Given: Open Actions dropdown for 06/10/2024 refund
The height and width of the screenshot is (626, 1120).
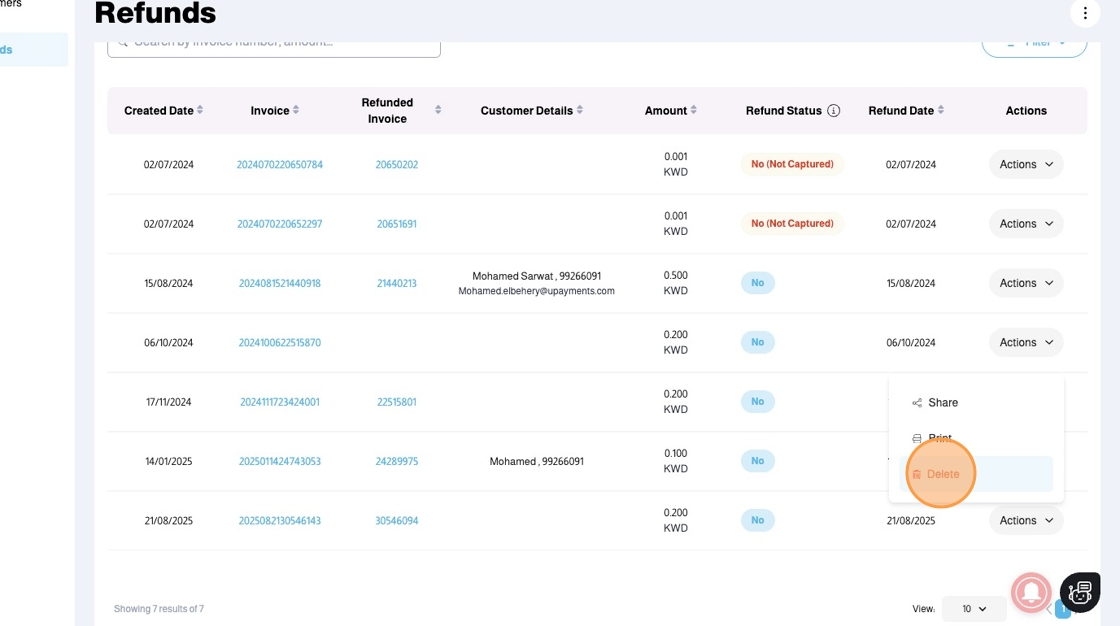Looking at the screenshot, I should pos(1026,342).
